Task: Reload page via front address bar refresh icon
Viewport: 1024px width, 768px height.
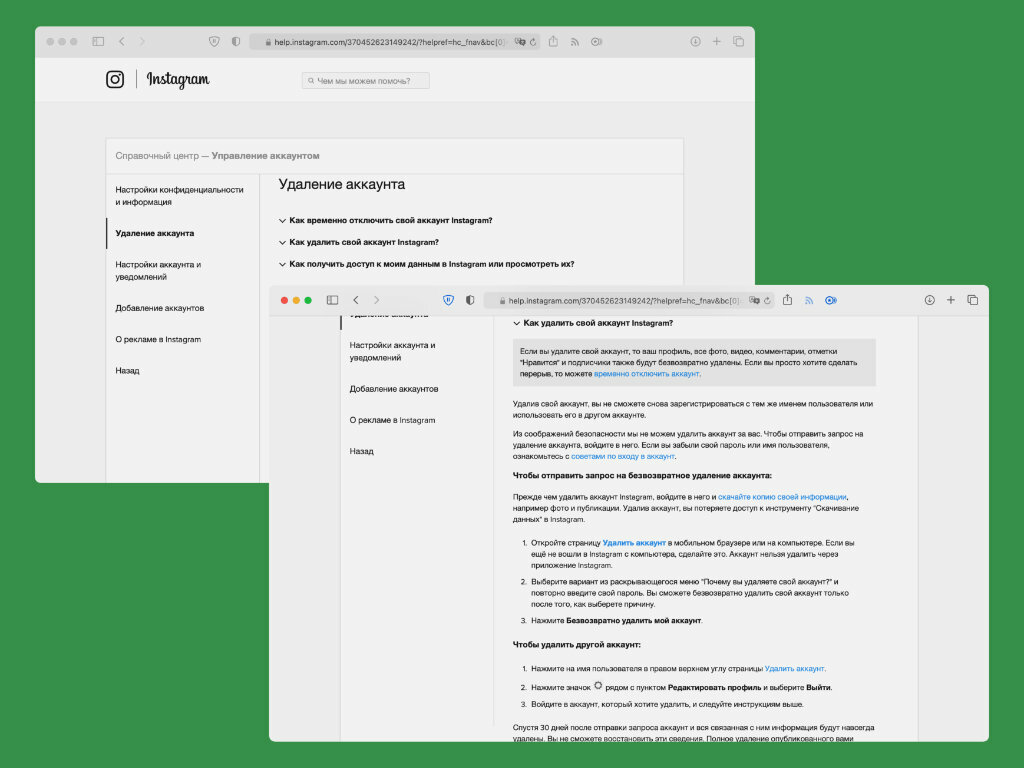Action: [x=767, y=301]
